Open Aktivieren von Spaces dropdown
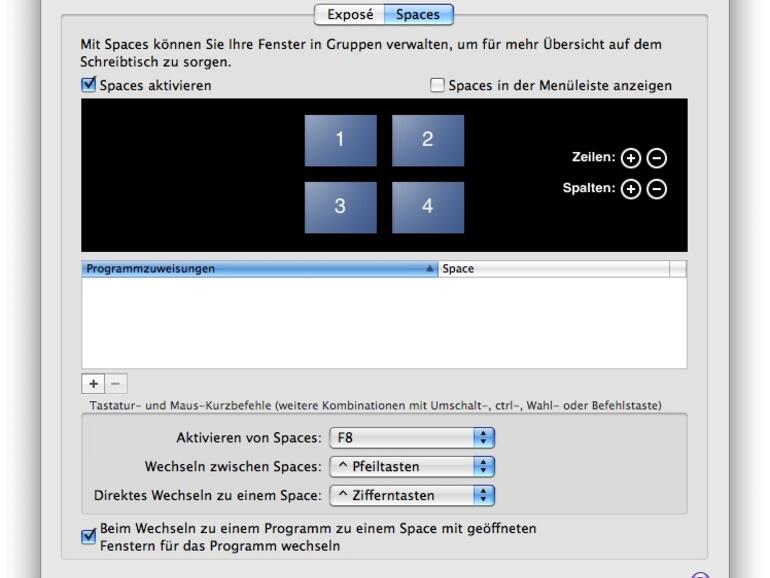Viewport: 770px width, 578px height. pyautogui.click(x=412, y=438)
